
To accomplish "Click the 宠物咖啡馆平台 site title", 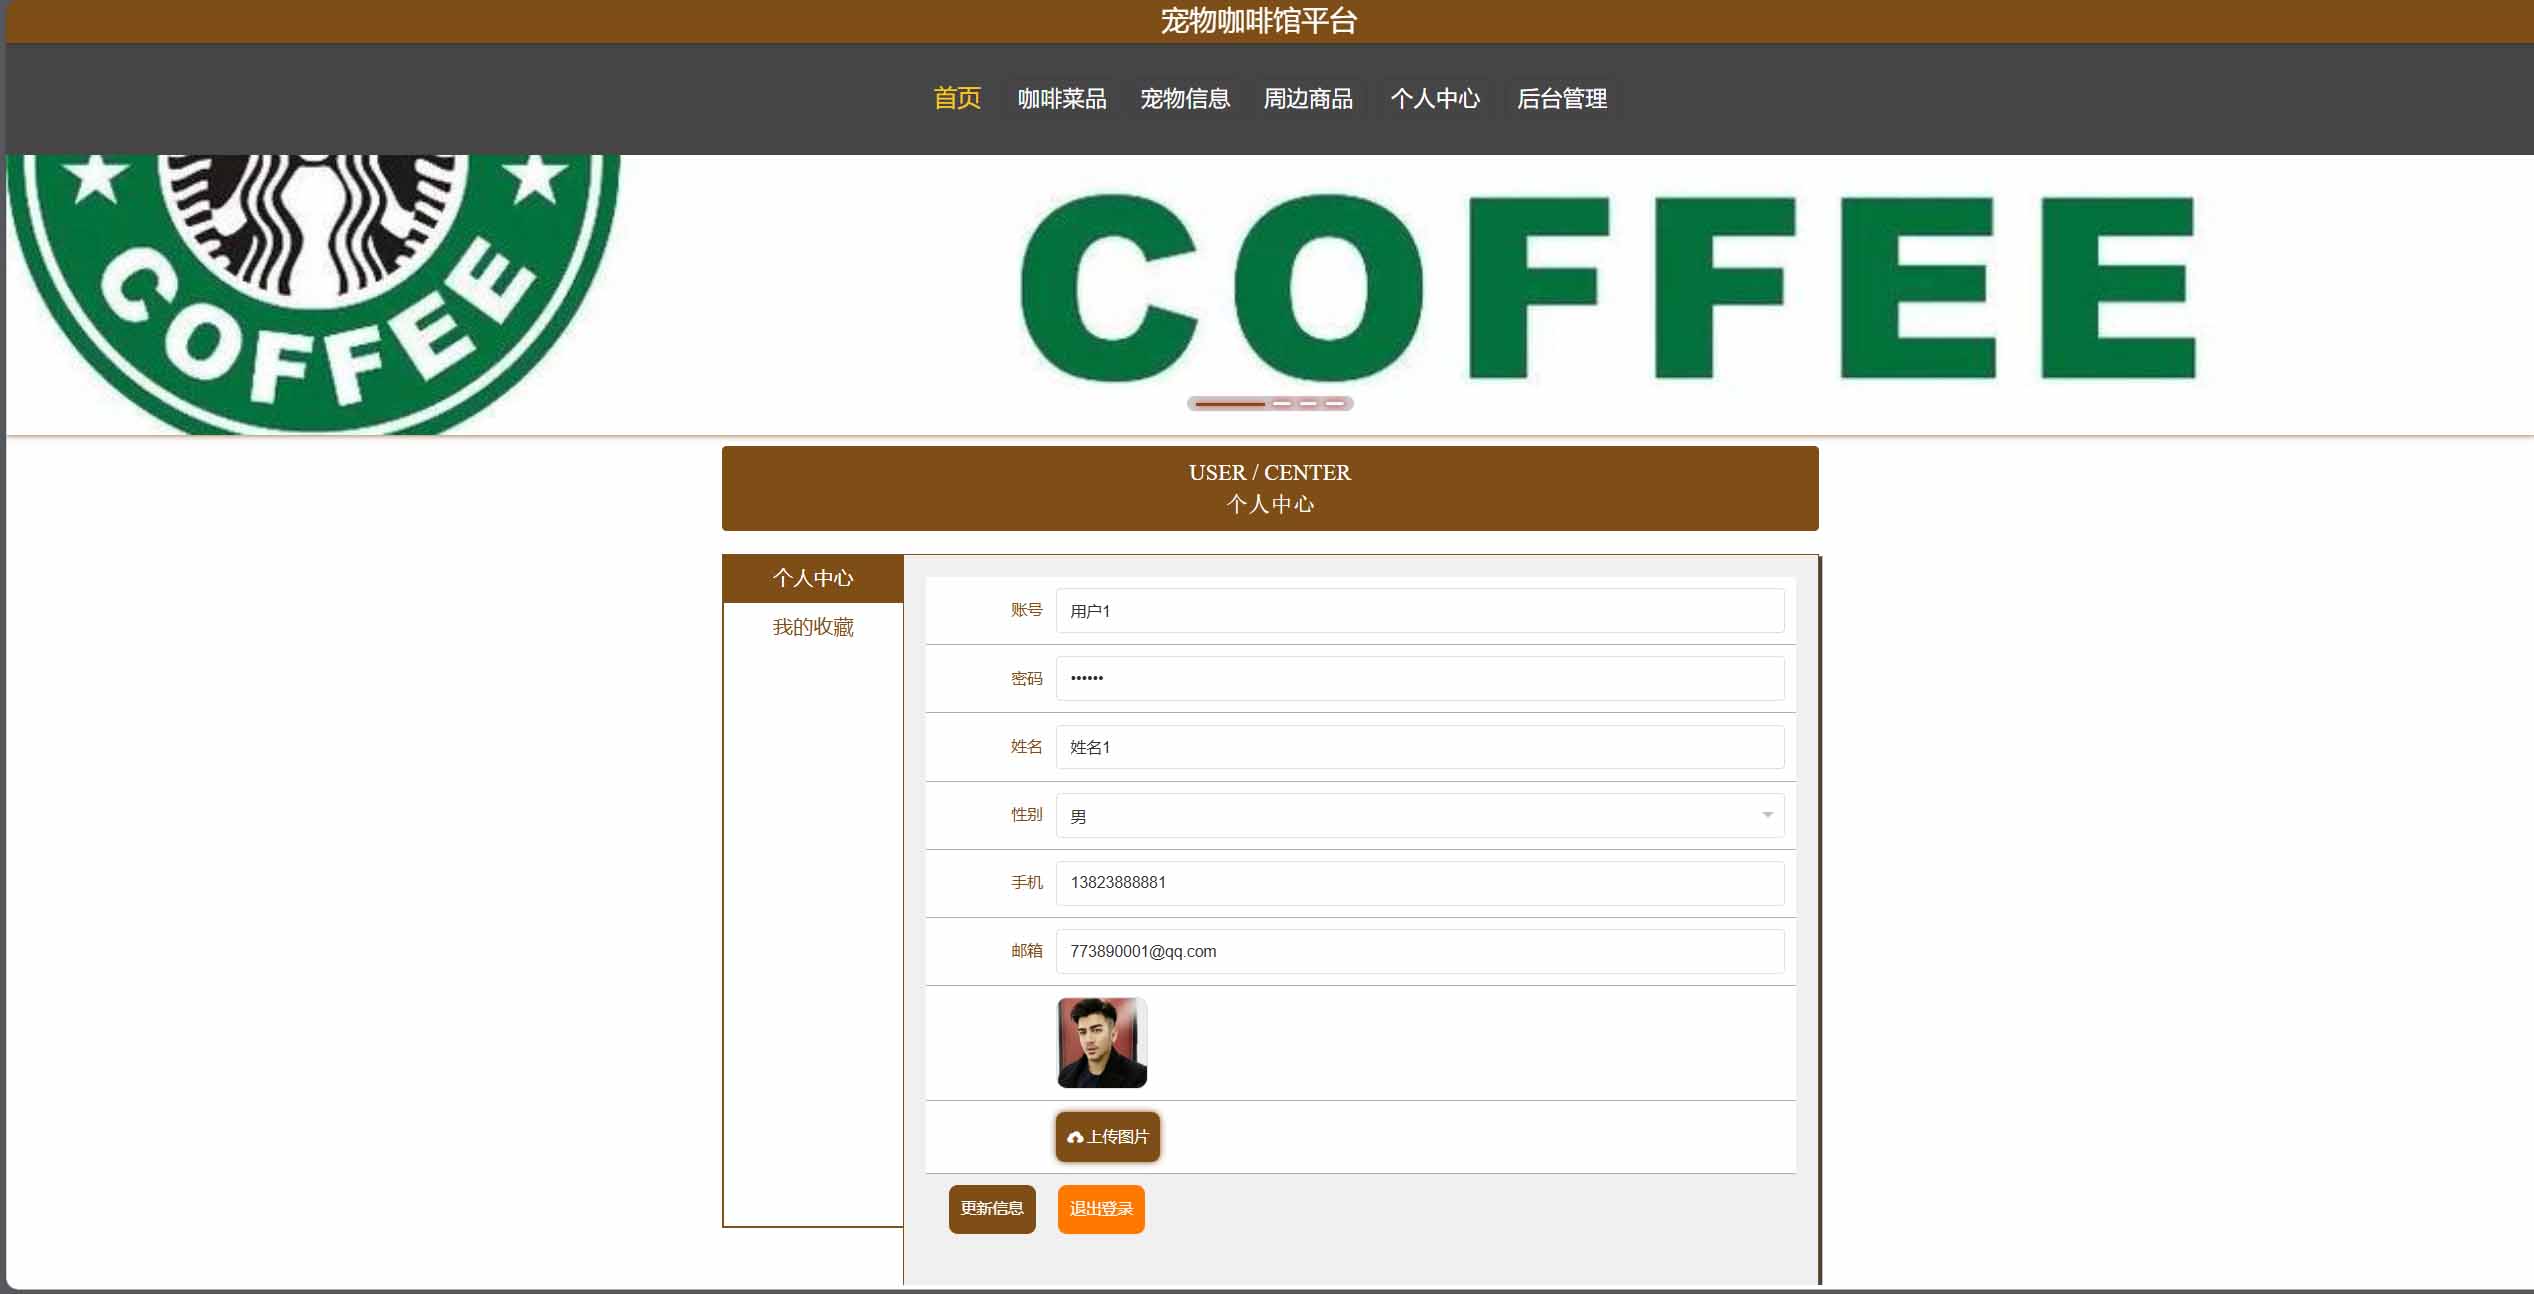I will (x=1258, y=21).
